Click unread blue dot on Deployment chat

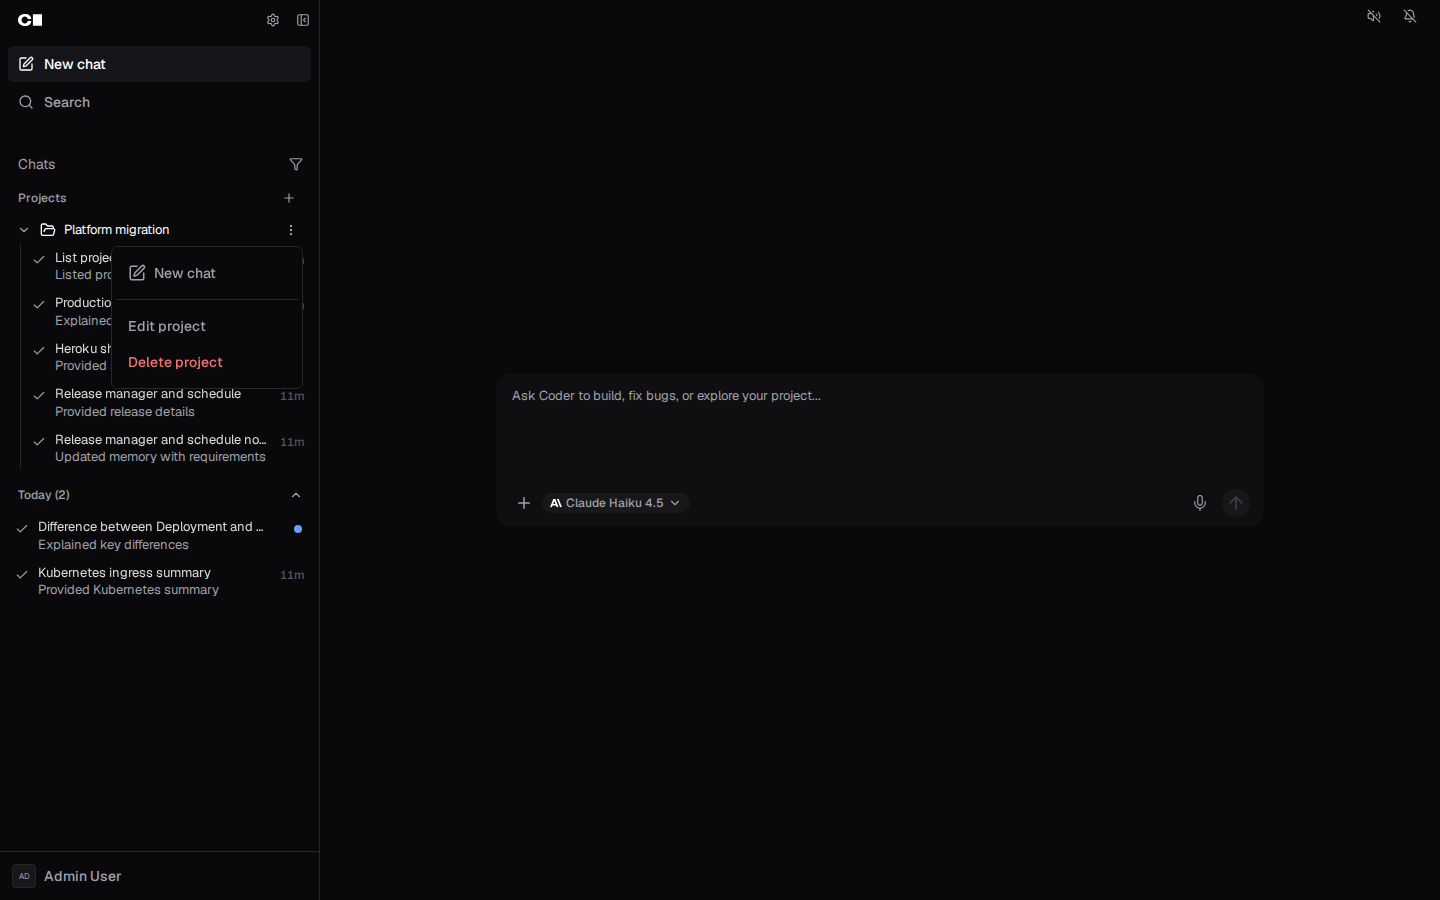(x=298, y=529)
